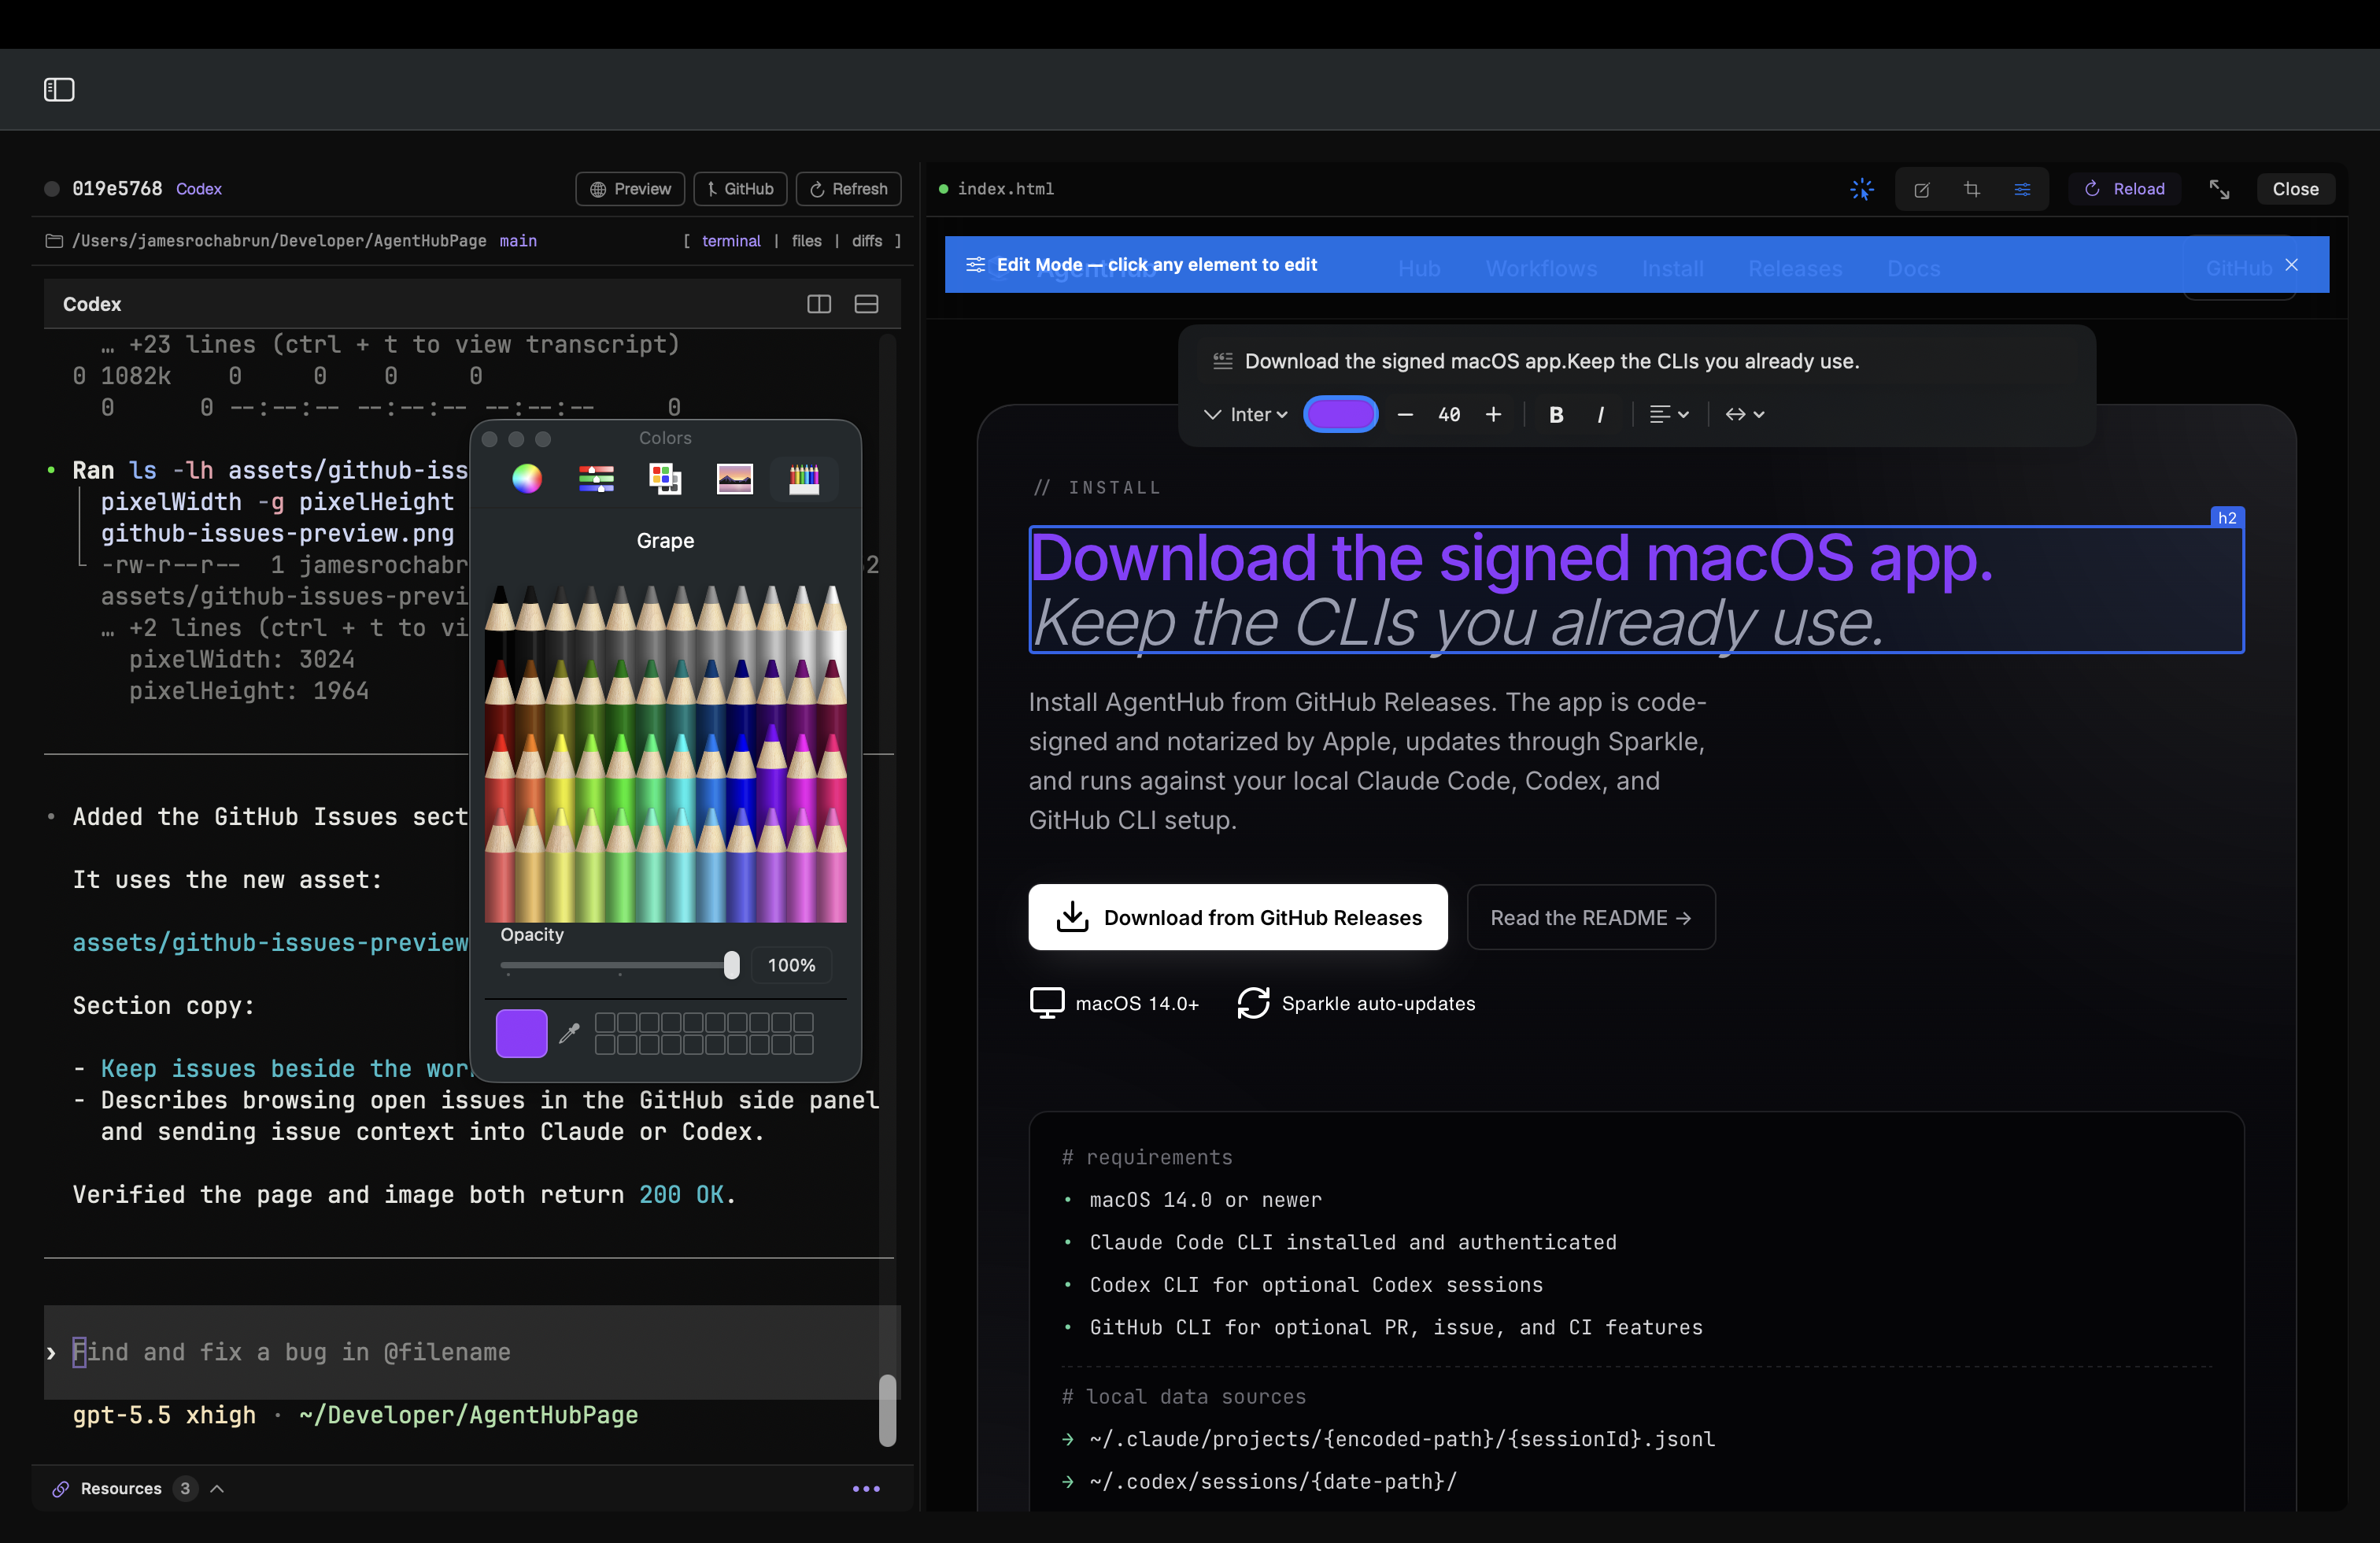Click the Hub nav item in preview

(x=1419, y=268)
